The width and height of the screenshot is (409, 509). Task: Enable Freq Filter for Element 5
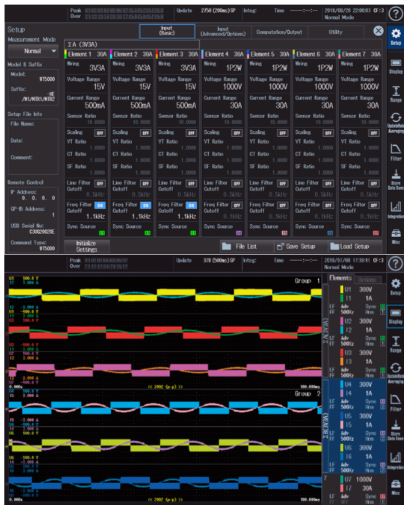pos(283,205)
